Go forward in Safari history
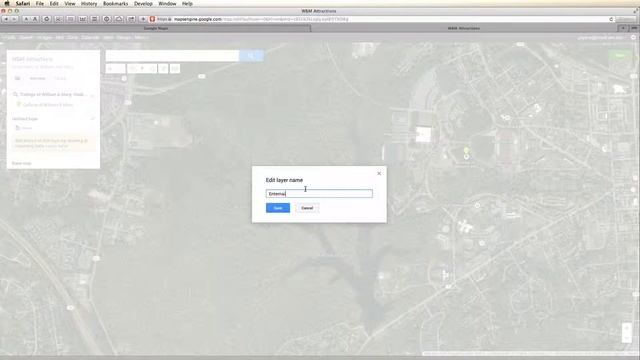This screenshot has width=640, height=360. pos(14,19)
